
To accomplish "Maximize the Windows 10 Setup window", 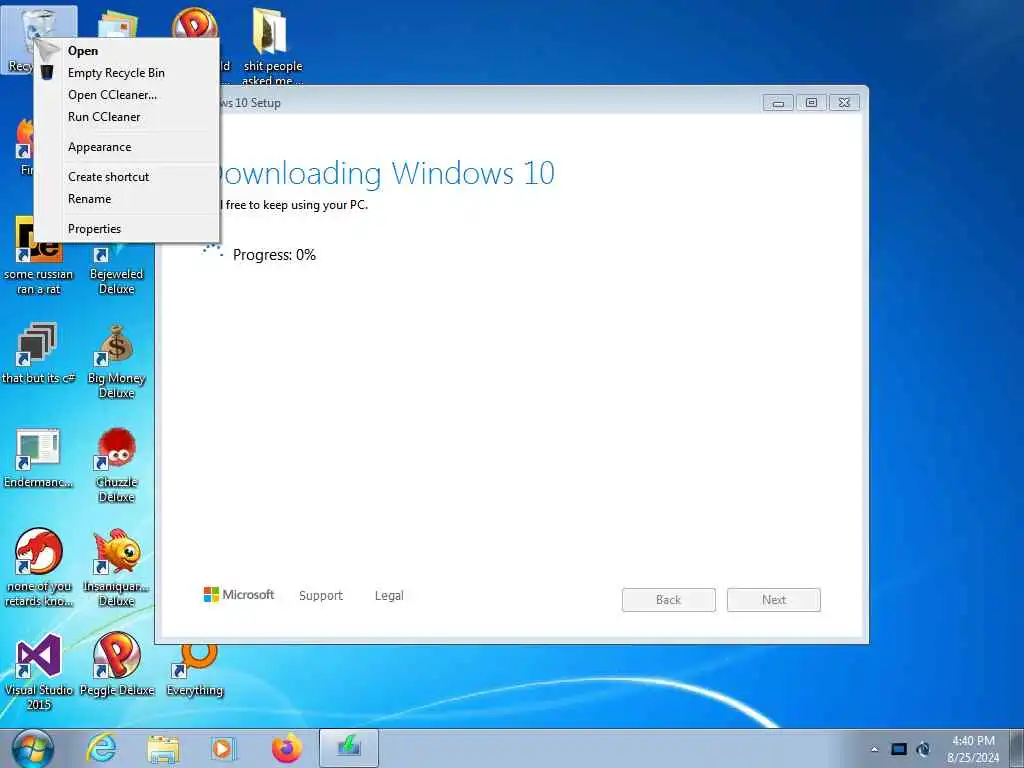I will pos(811,103).
